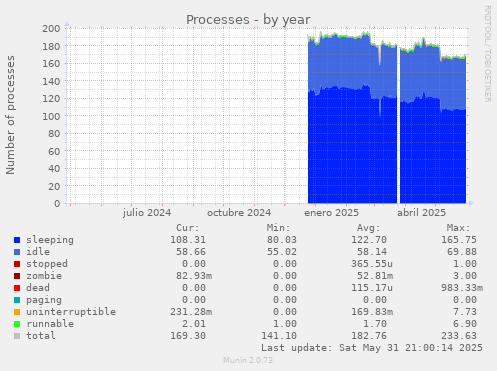Click the 160 y-axis tick label

[x=51, y=64]
